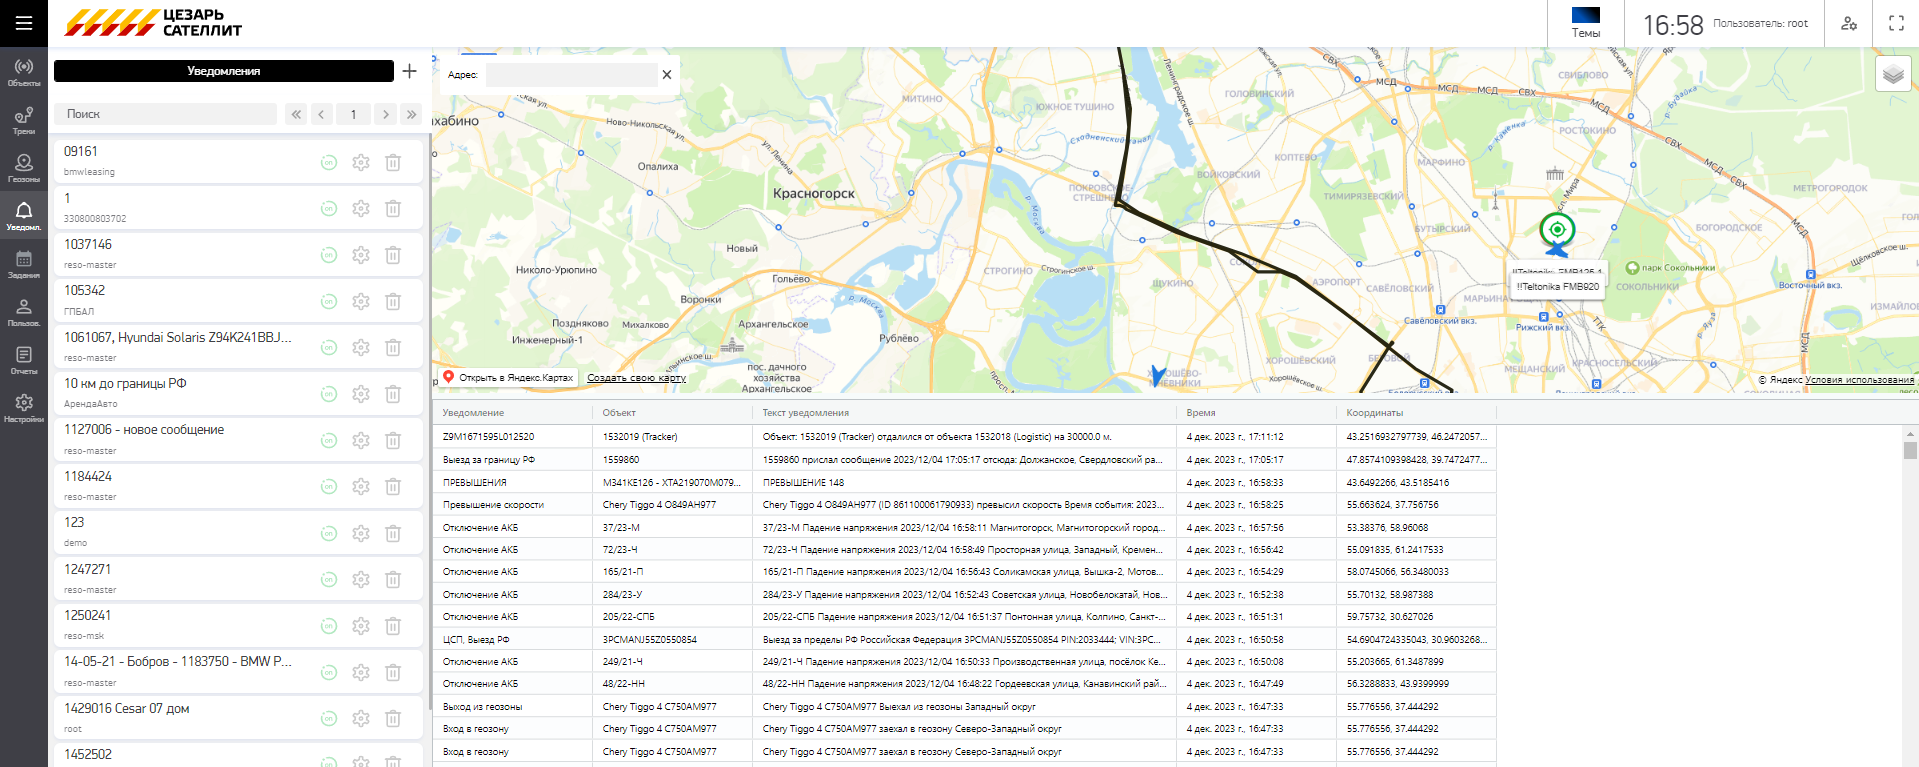Click the table vertical scrollbar thumb
The width and height of the screenshot is (1919, 767).
(1910, 450)
